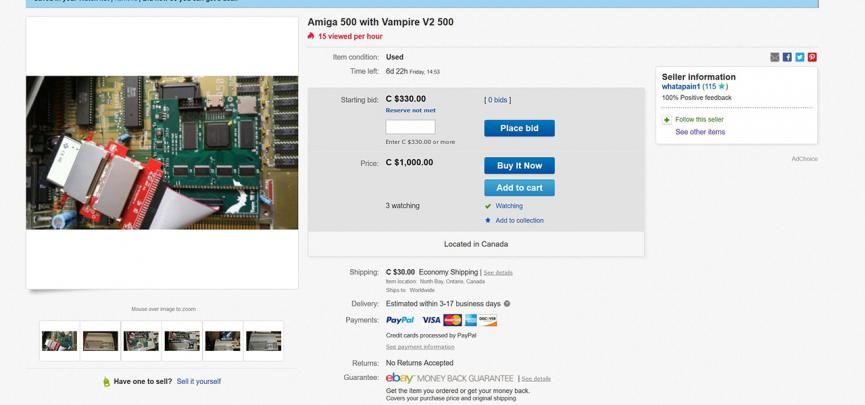Screen dimensions: 865x405
Task: Click the green plus Follow seller icon
Action: coord(667,120)
